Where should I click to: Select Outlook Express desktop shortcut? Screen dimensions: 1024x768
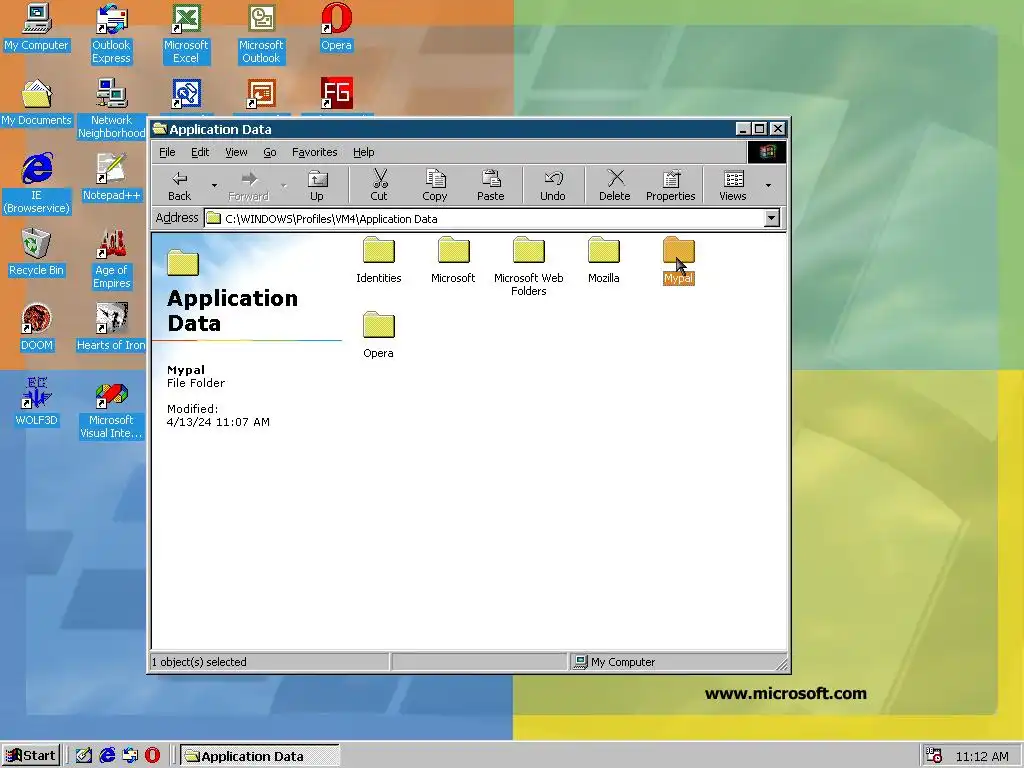tap(111, 34)
